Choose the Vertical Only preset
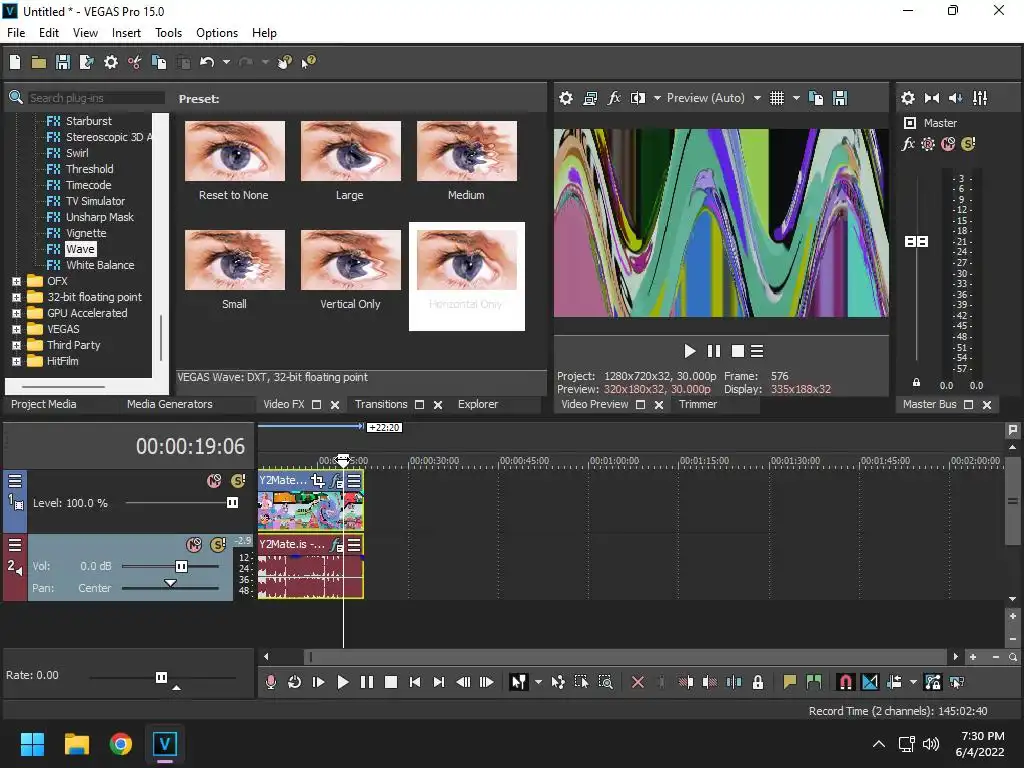Viewport: 1024px width, 768px height. point(350,270)
